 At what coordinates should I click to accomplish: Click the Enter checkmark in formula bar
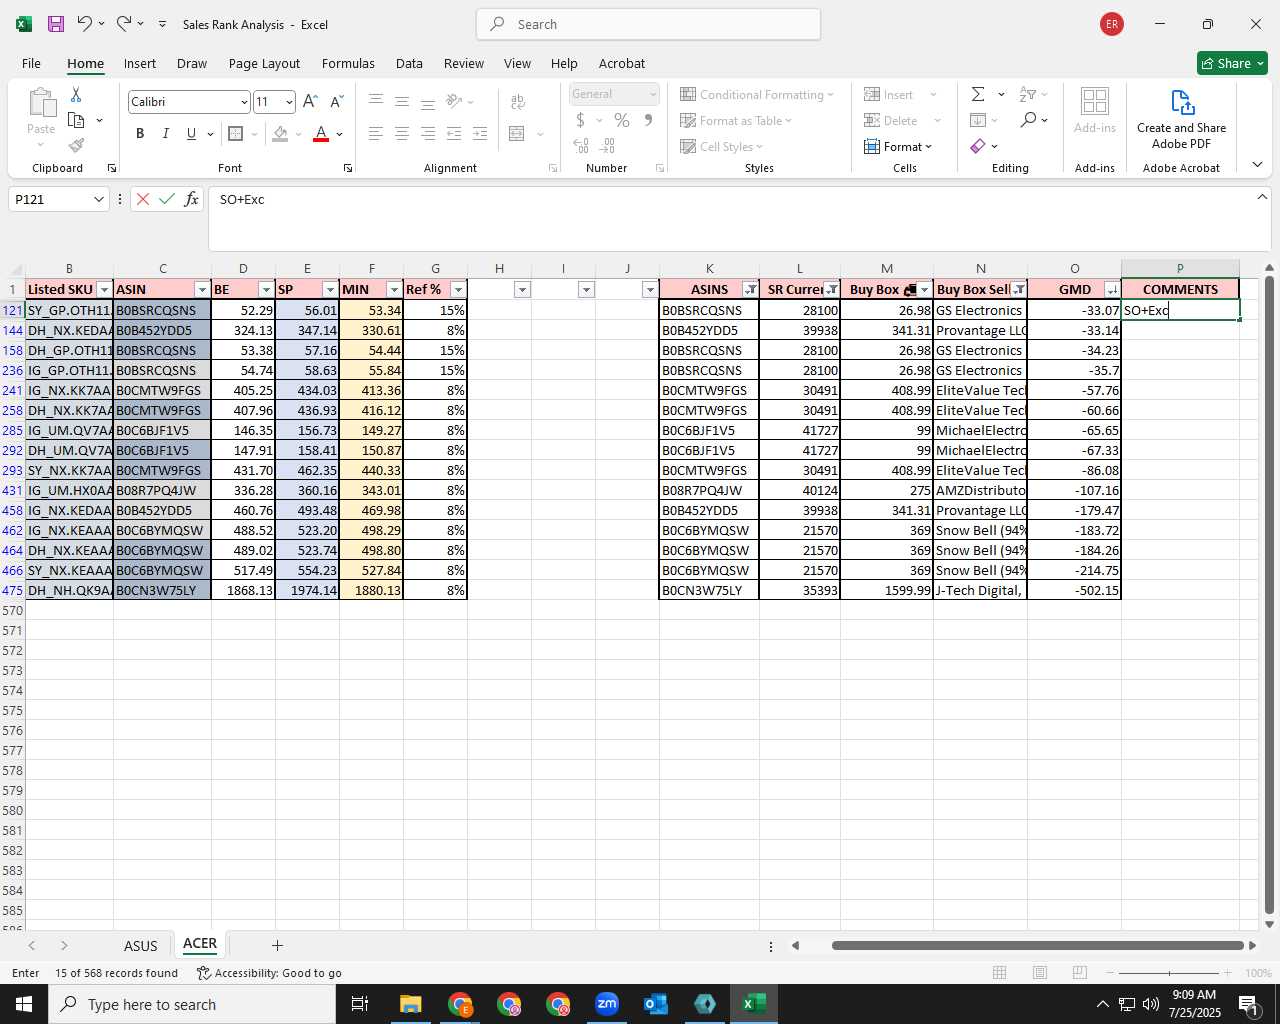167,199
